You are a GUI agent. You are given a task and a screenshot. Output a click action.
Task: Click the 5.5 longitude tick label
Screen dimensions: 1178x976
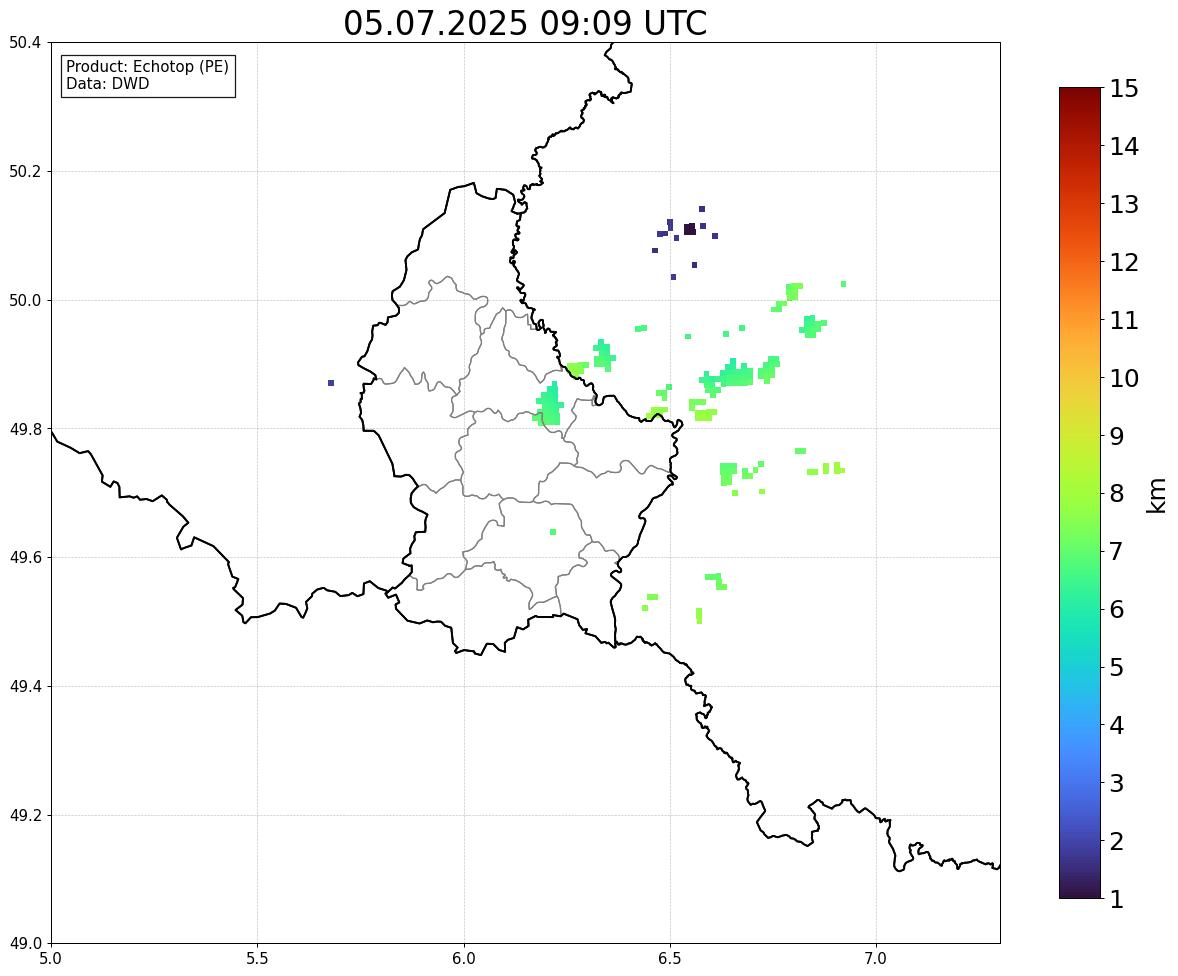coord(258,959)
